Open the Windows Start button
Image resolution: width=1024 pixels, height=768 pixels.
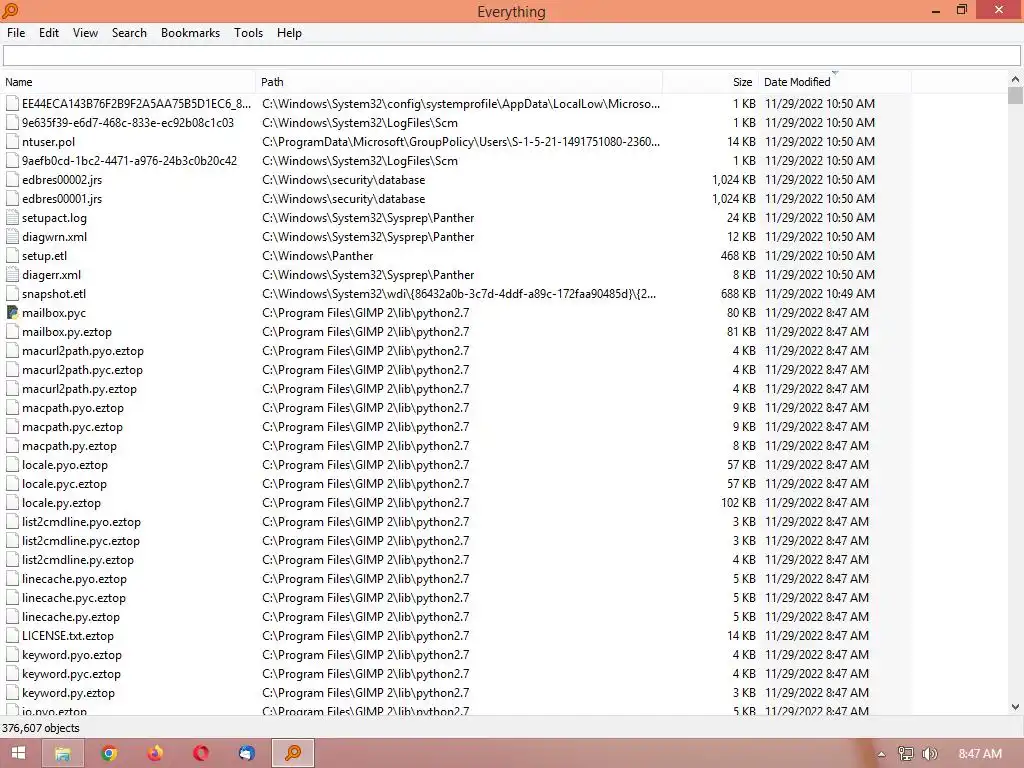point(18,753)
